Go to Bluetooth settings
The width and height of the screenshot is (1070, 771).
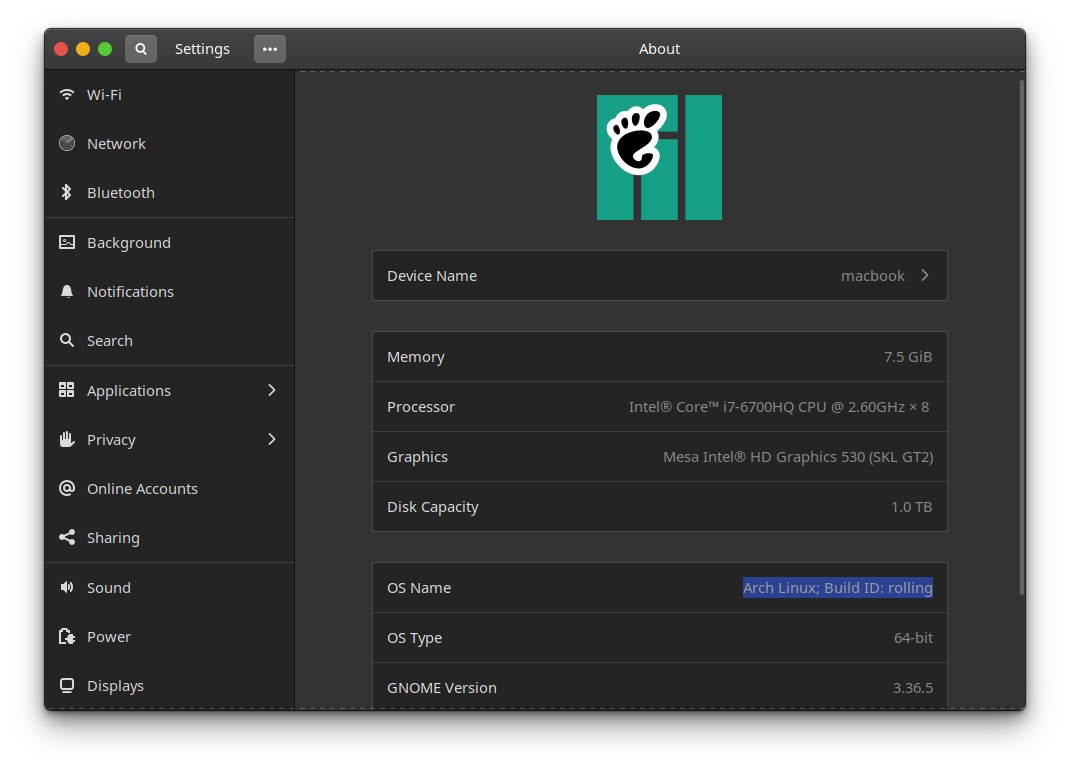coord(169,193)
